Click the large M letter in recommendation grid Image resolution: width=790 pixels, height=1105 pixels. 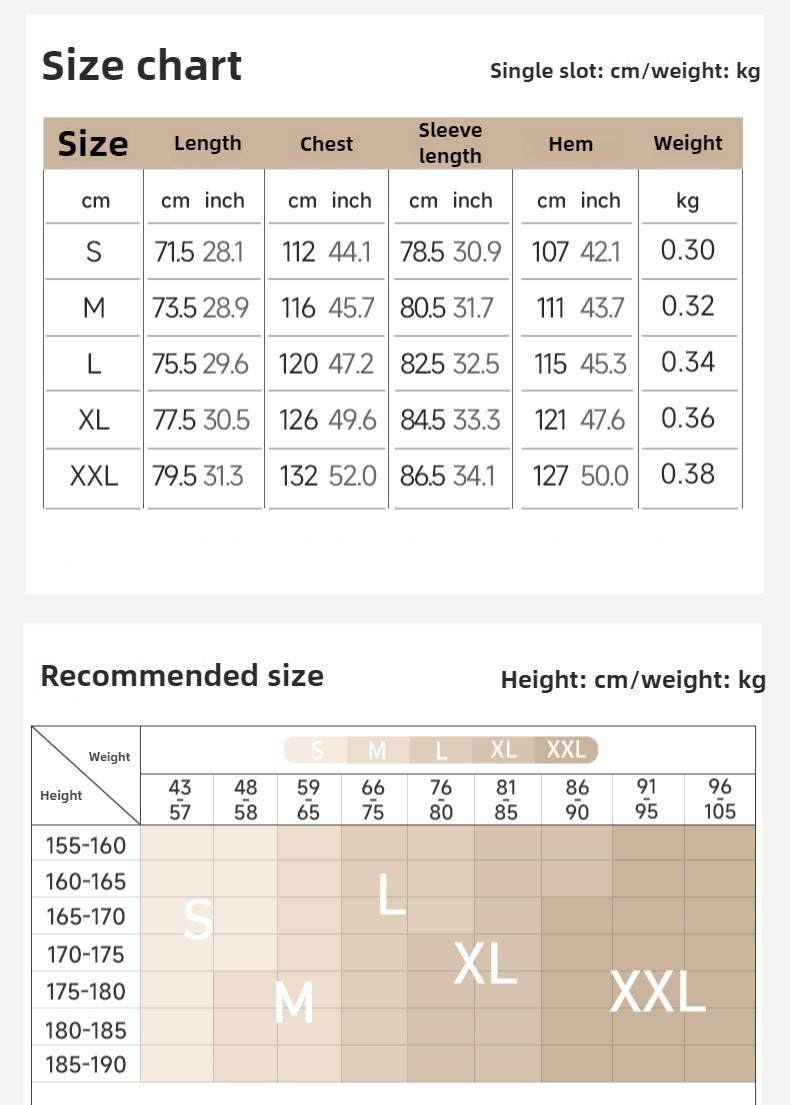(x=294, y=1002)
